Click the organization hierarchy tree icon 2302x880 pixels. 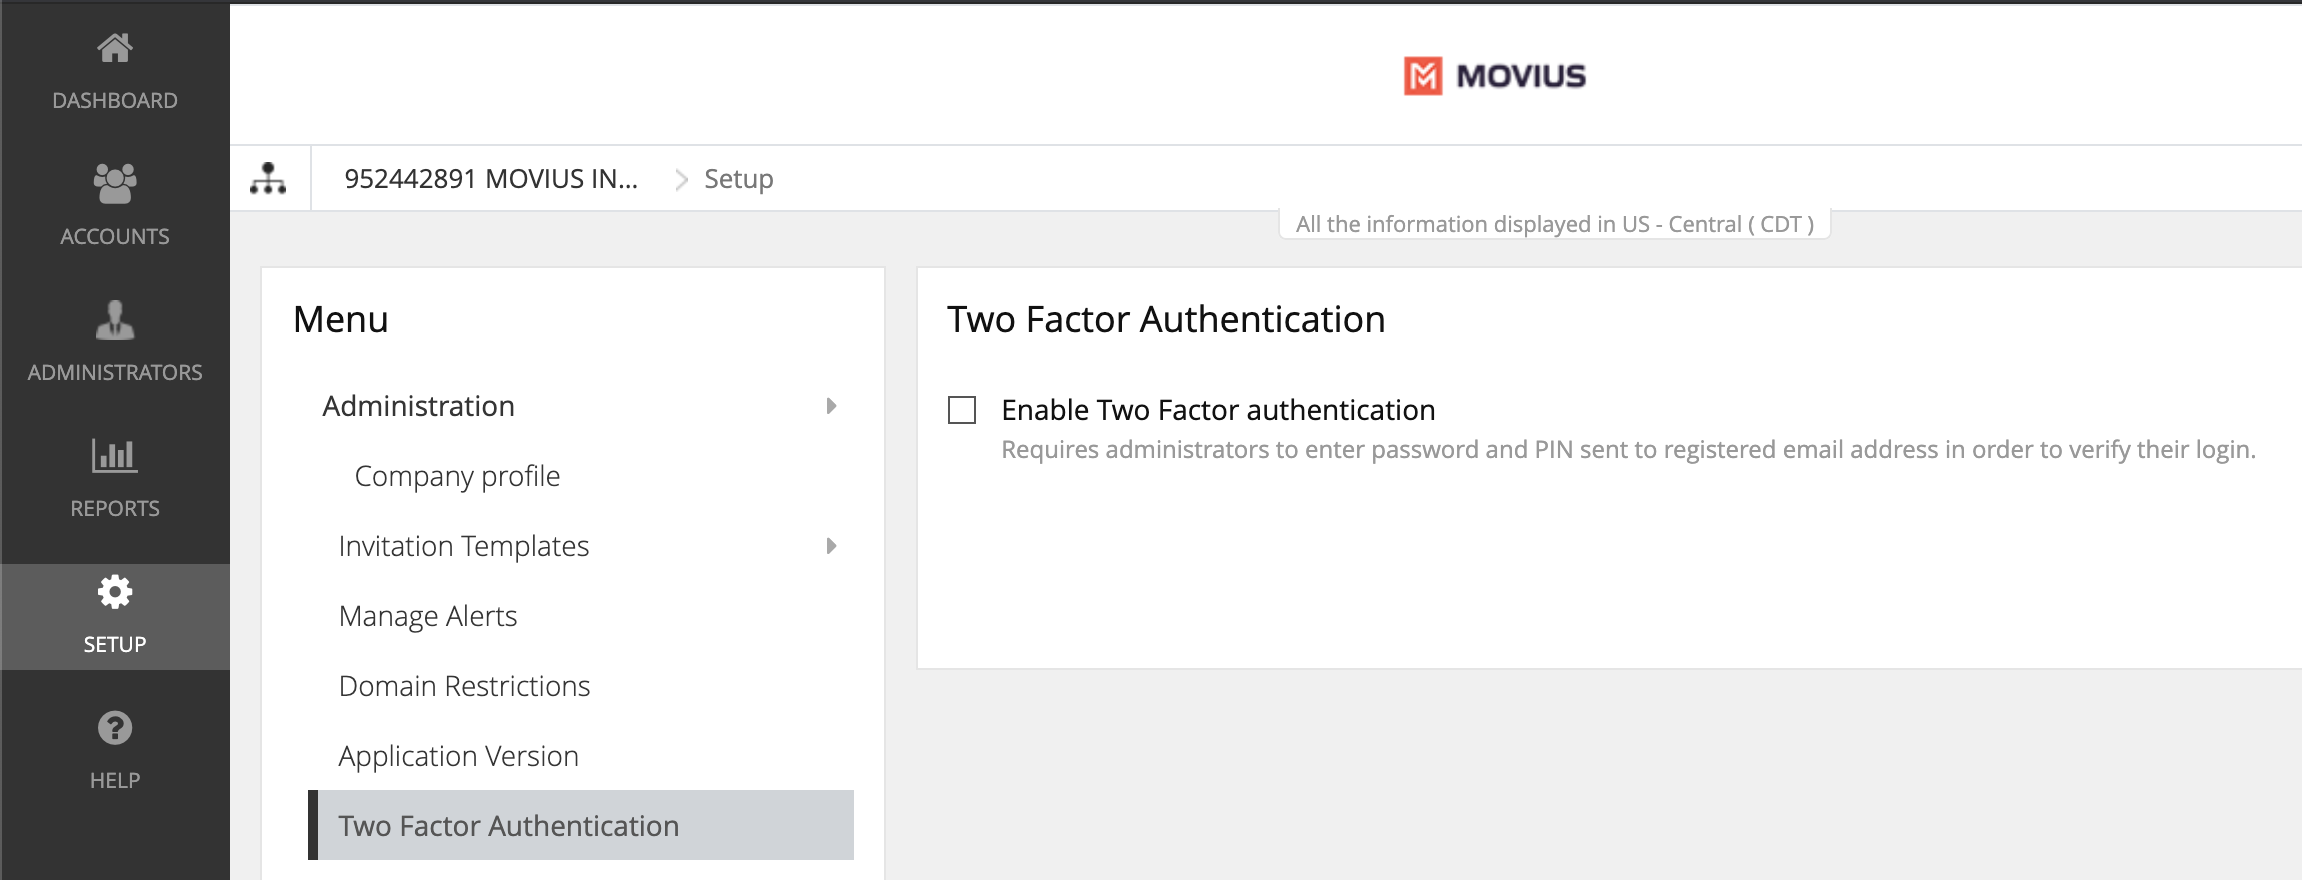pos(268,179)
